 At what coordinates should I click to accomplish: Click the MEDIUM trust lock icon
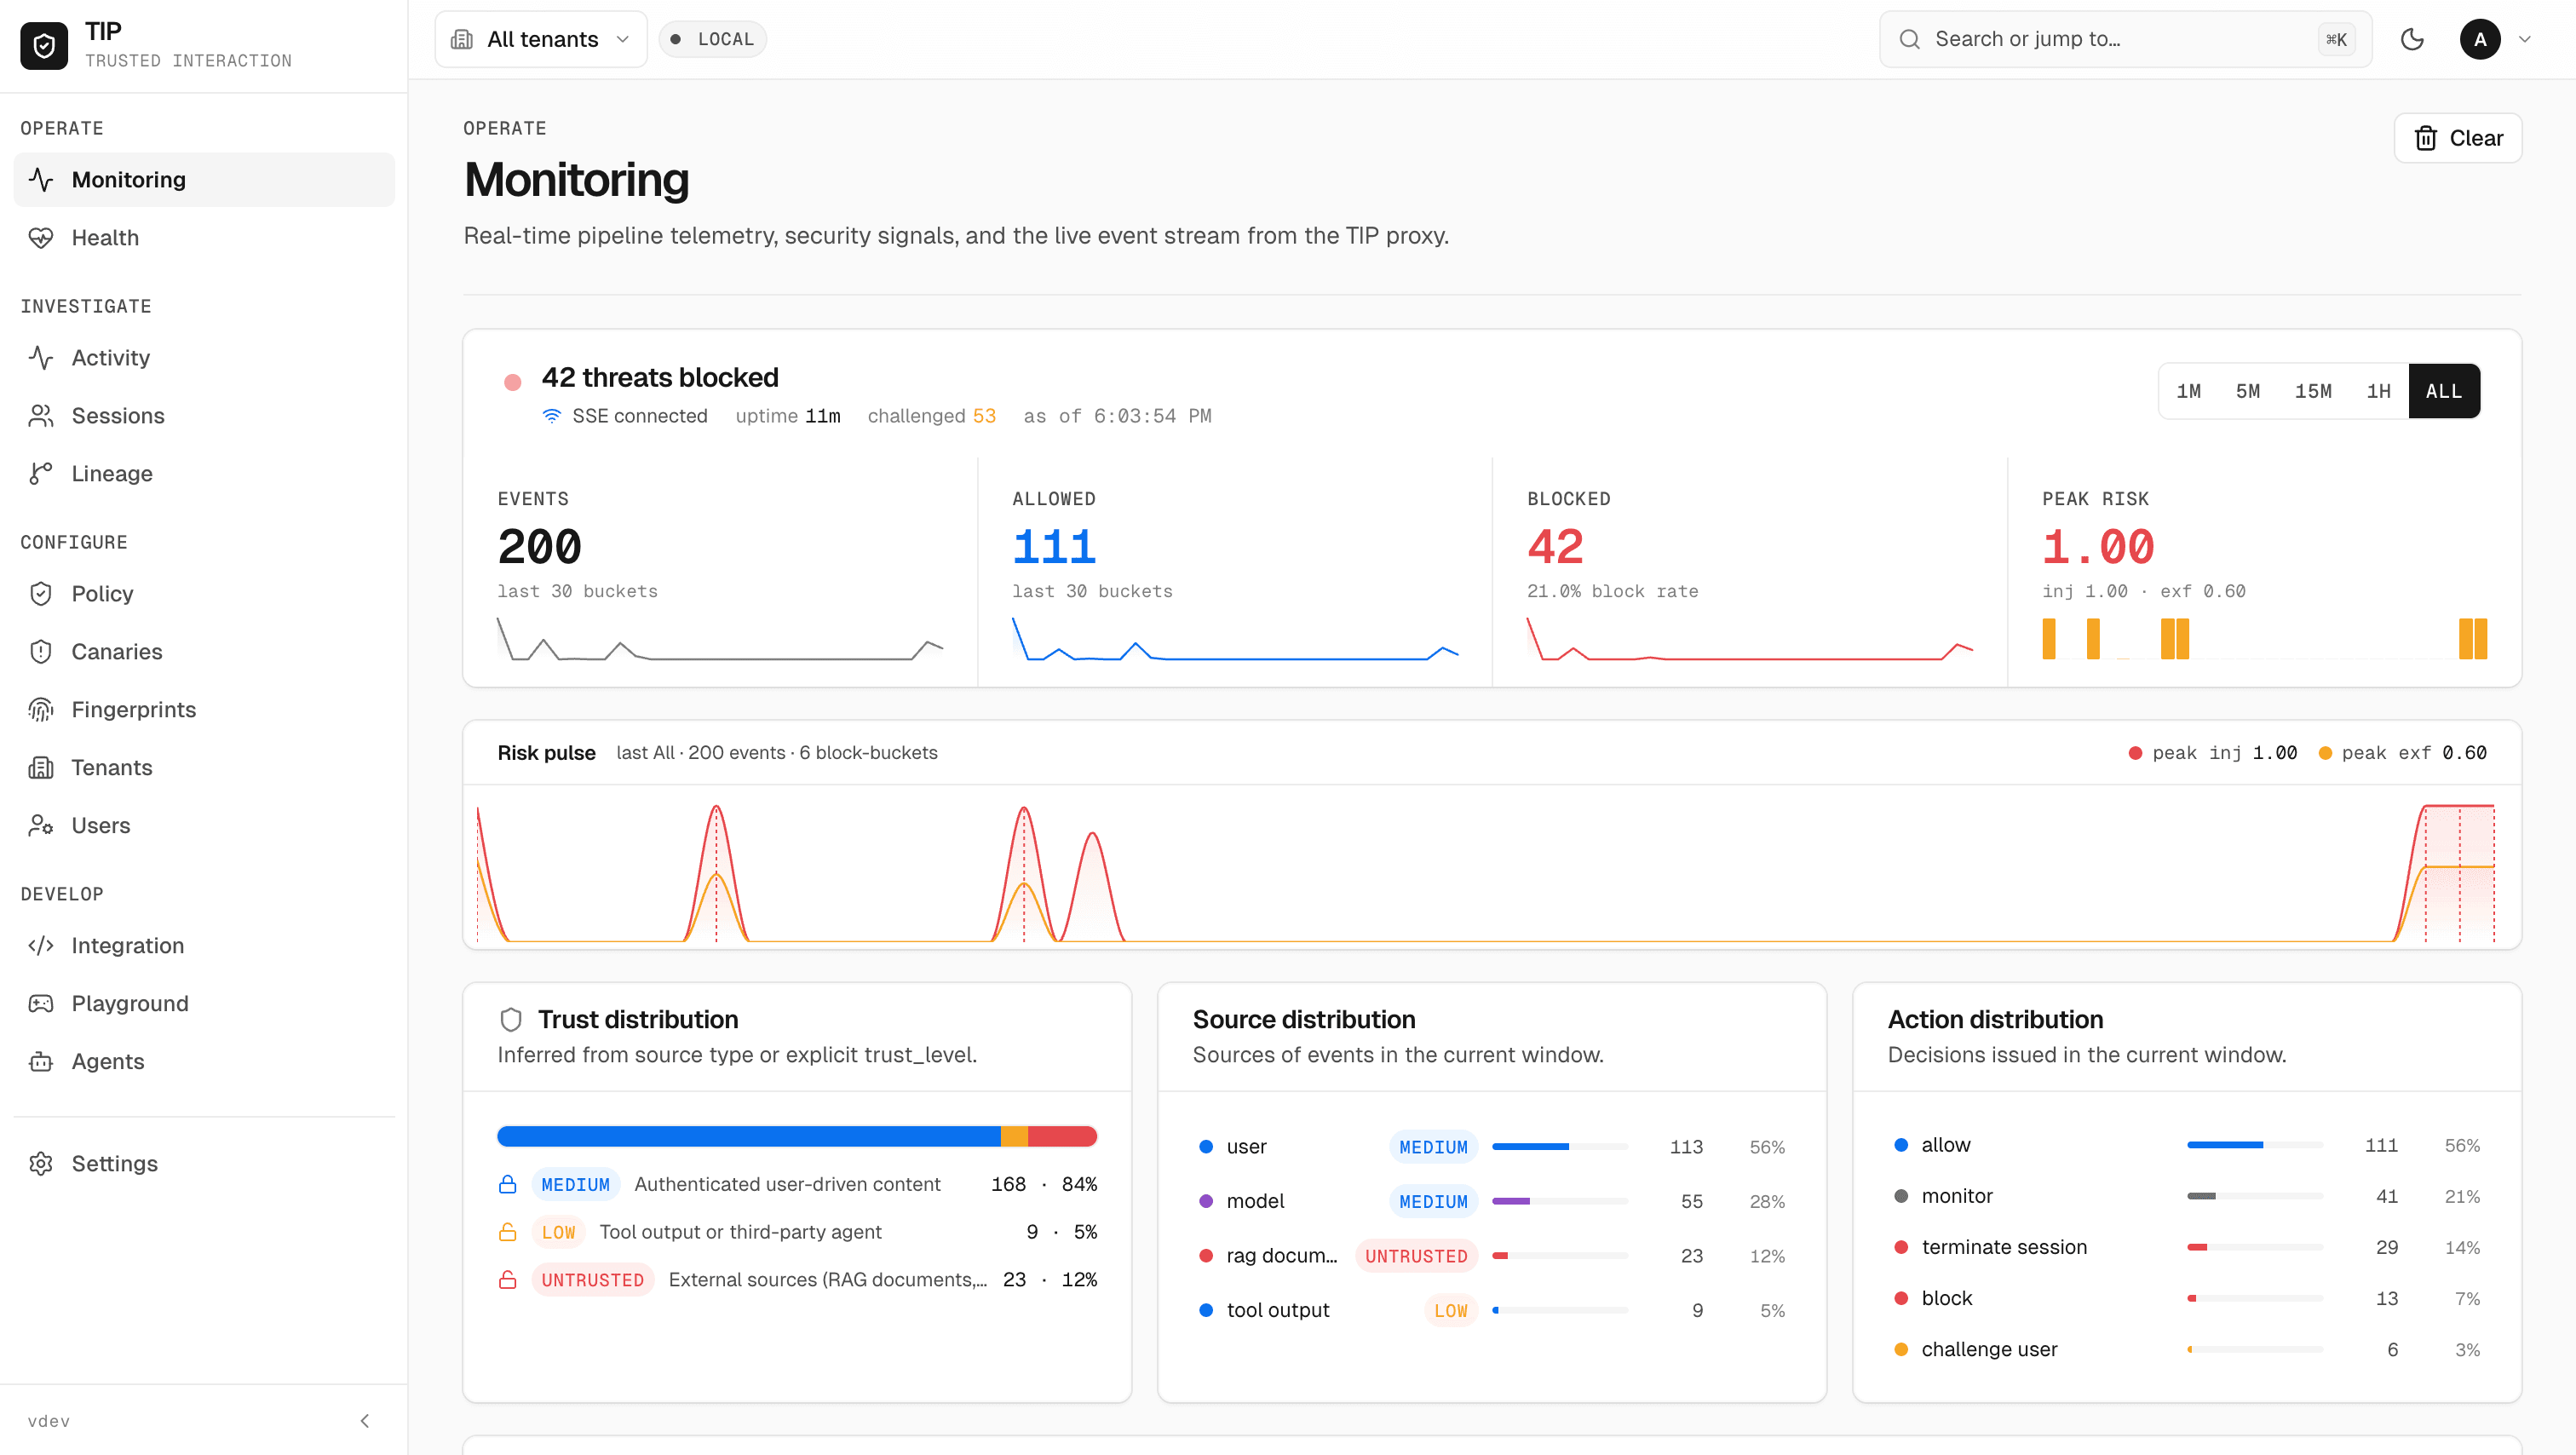coord(508,1185)
